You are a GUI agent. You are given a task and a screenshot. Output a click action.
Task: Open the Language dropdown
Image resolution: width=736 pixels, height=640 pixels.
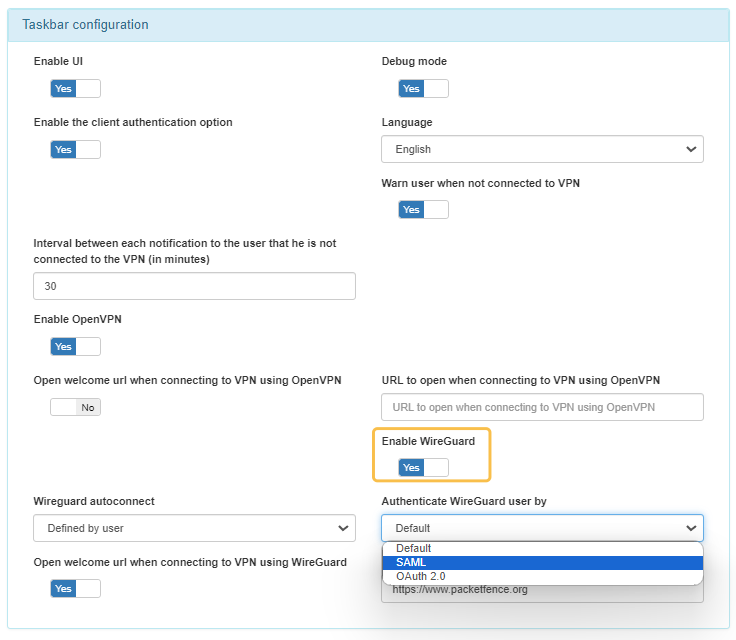(x=541, y=149)
